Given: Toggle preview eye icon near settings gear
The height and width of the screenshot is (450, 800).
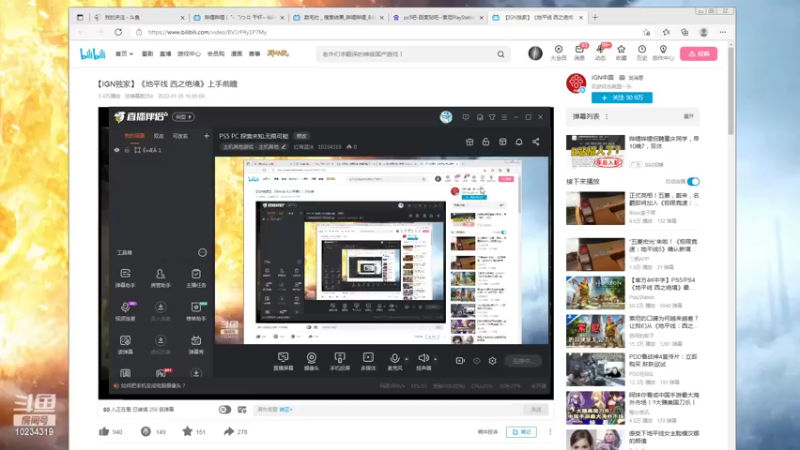Looking at the screenshot, I should point(477,361).
